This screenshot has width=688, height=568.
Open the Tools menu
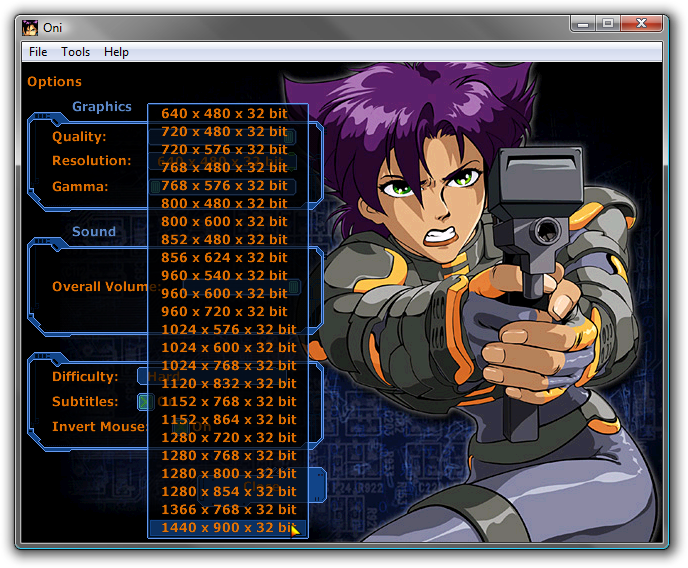click(75, 52)
